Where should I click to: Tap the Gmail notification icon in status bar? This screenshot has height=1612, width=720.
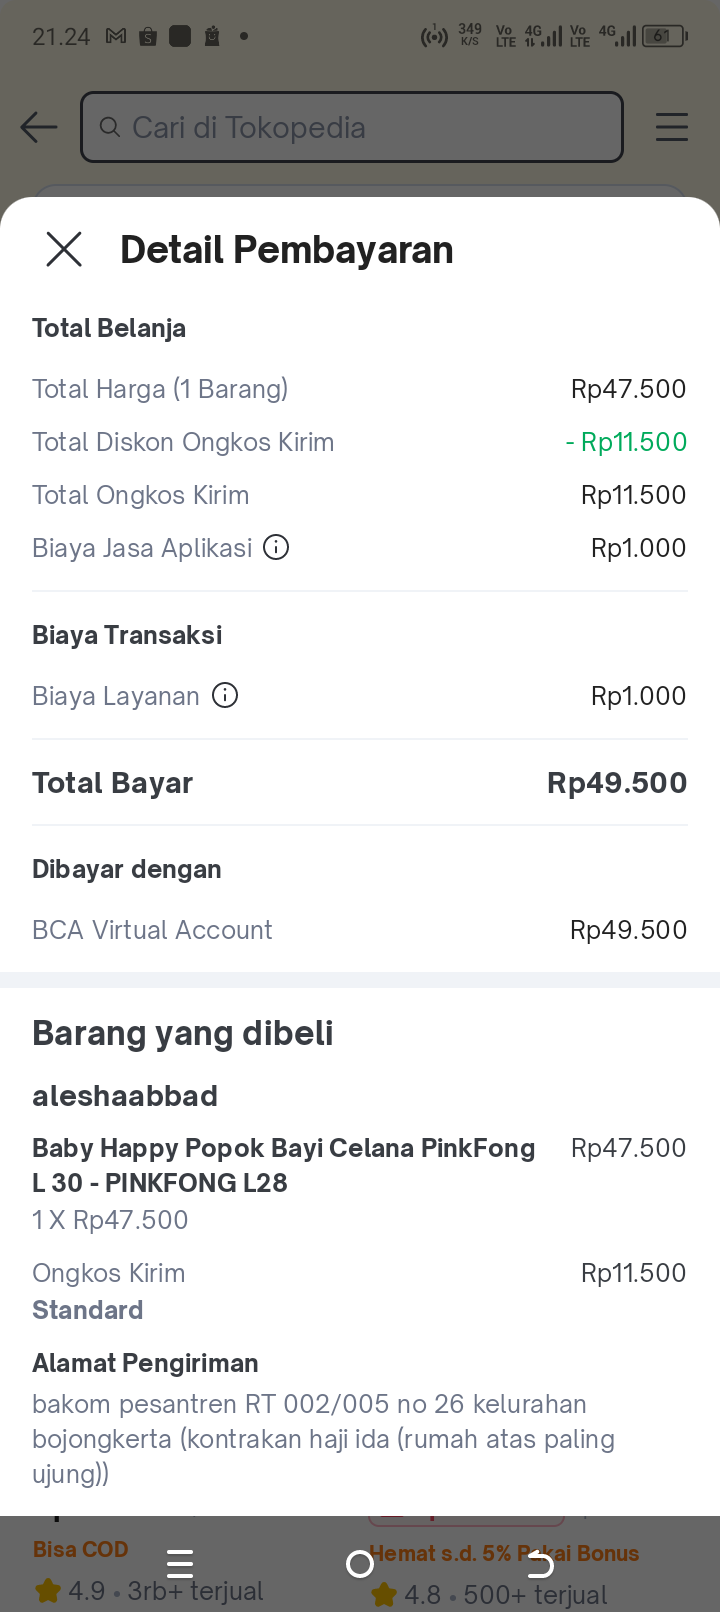(116, 37)
